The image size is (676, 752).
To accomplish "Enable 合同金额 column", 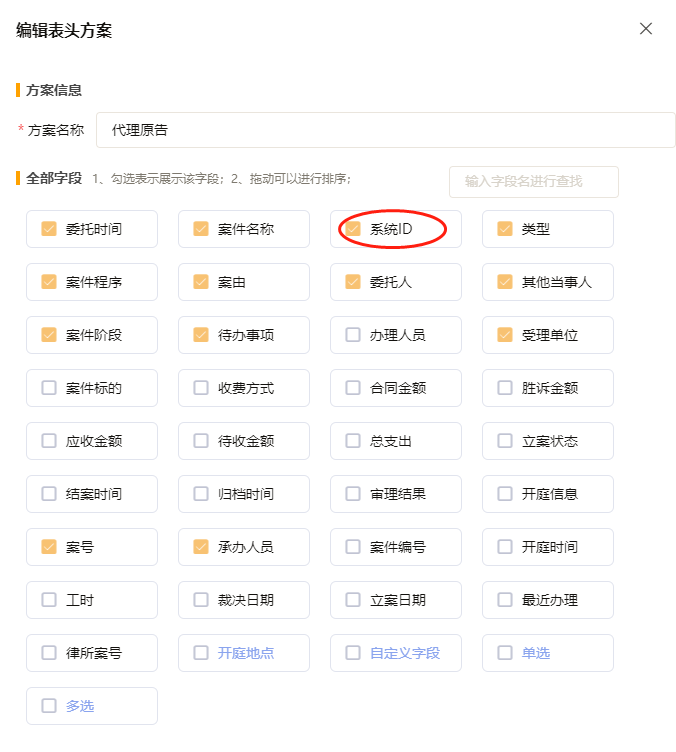I will [x=353, y=388].
